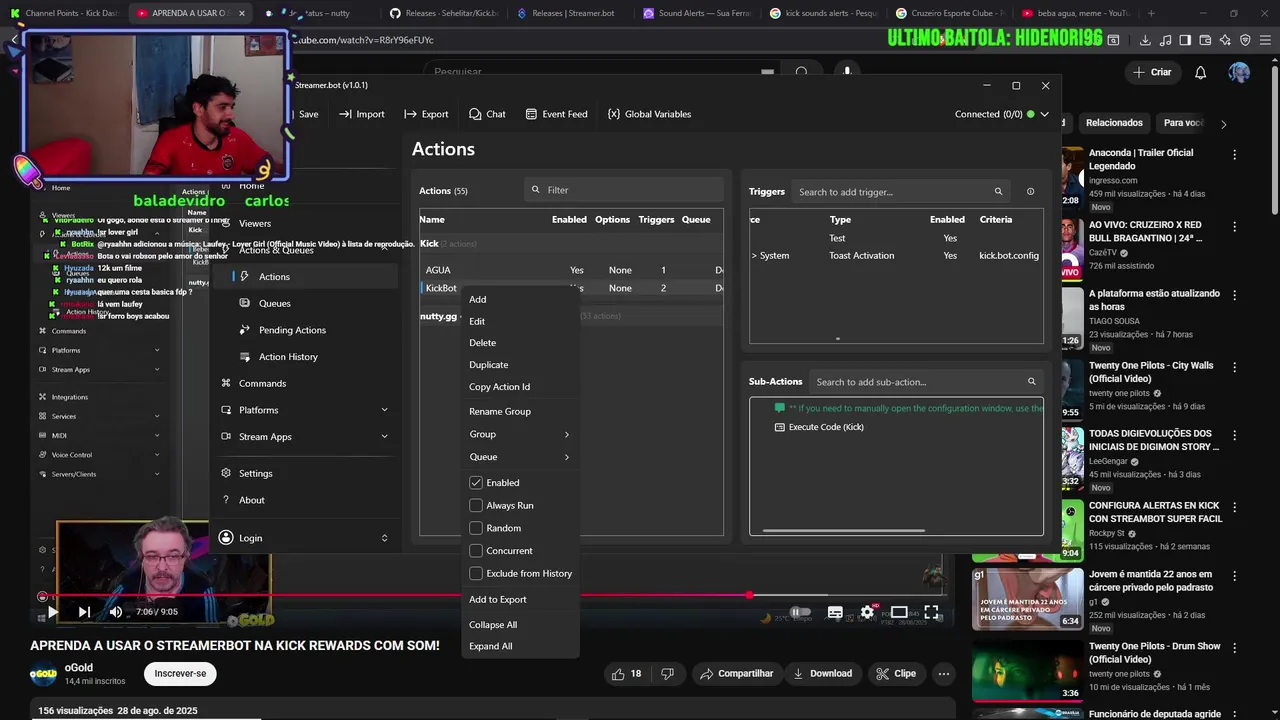The height and width of the screenshot is (720, 1280).
Task: Switch YouTube player to theater mode
Action: click(x=899, y=612)
